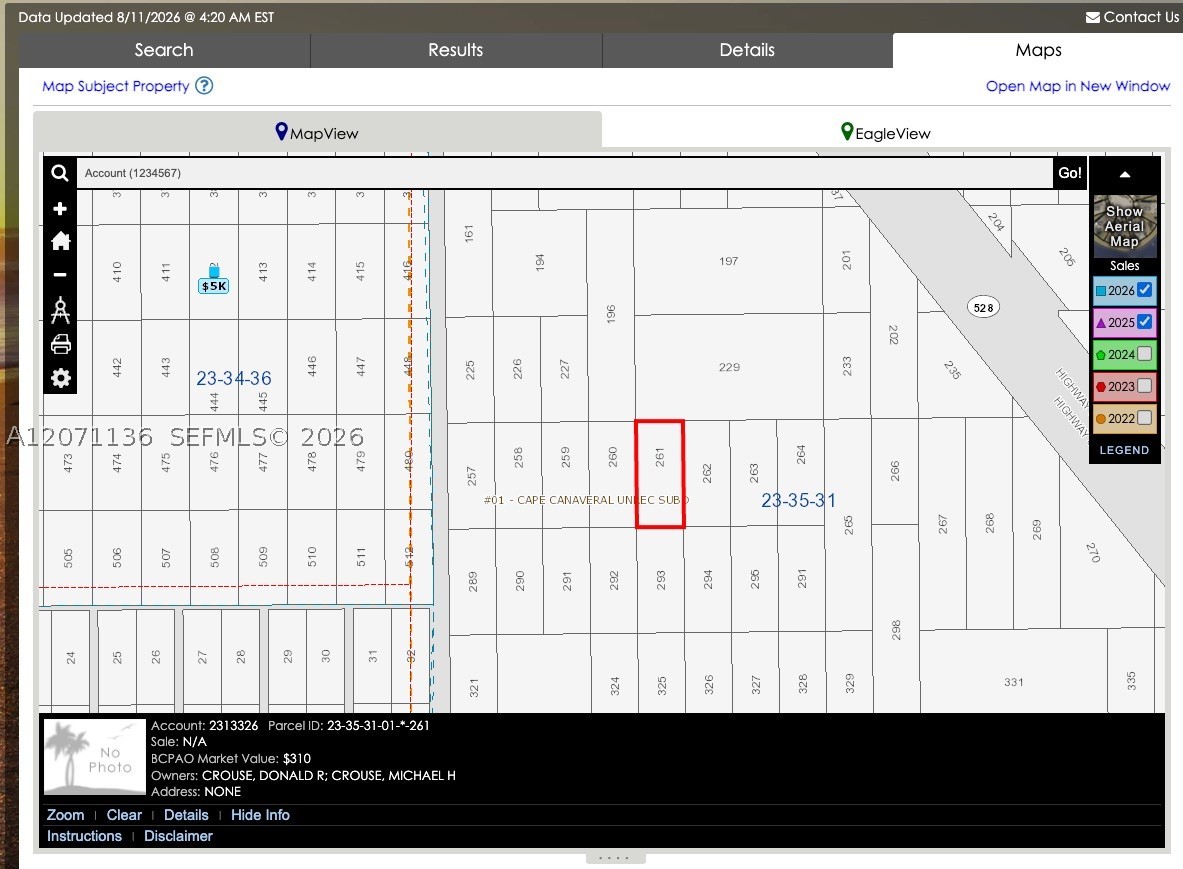Click the 2023 red circle legend symbol
Viewport: 1183px width, 869px height.
coord(1101,387)
